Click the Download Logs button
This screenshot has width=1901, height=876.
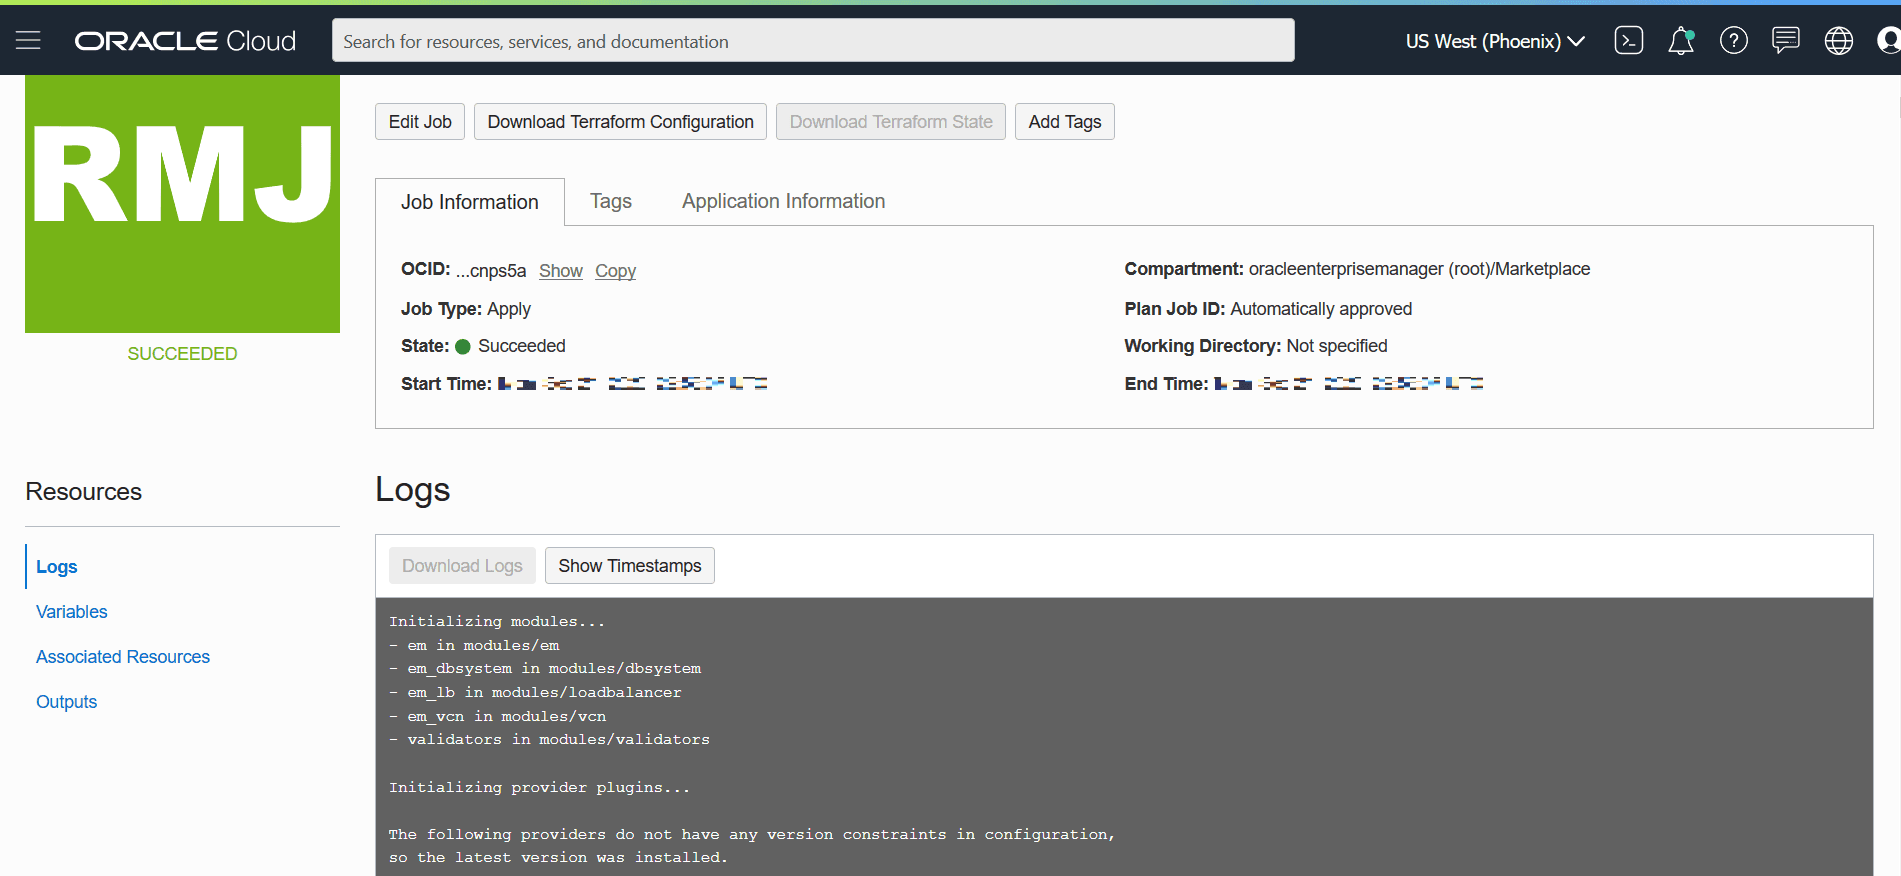tap(462, 566)
